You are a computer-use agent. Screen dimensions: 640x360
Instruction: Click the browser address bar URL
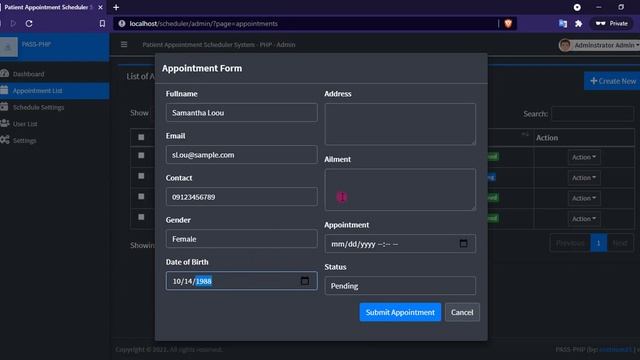coord(203,24)
